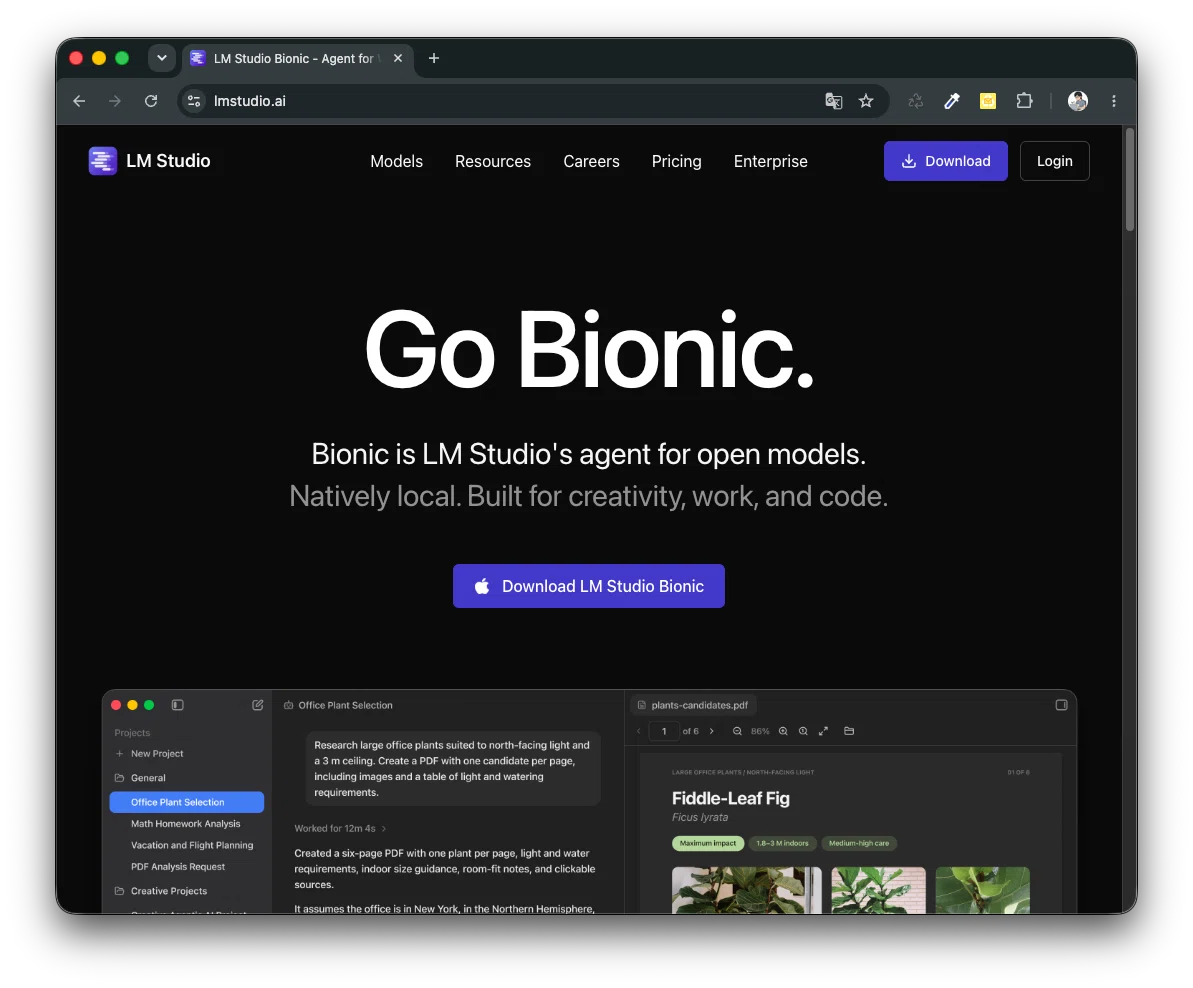Viewport: 1193px width, 988px height.
Task: Open the translate page icon
Action: (834, 101)
